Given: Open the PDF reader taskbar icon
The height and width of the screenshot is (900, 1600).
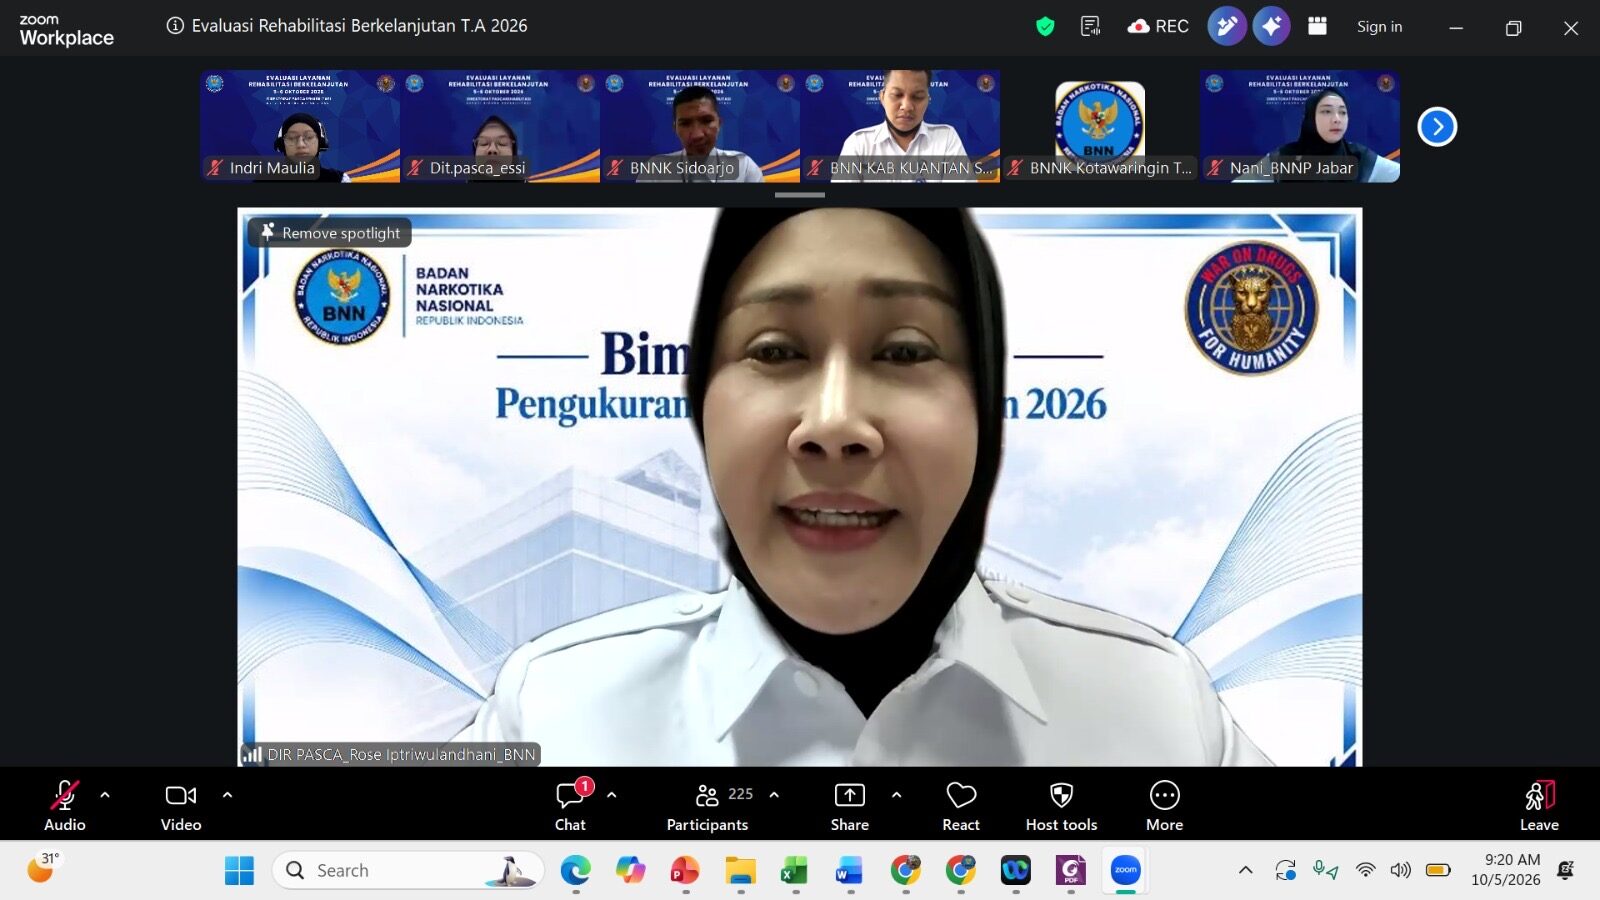Looking at the screenshot, I should click(1071, 871).
